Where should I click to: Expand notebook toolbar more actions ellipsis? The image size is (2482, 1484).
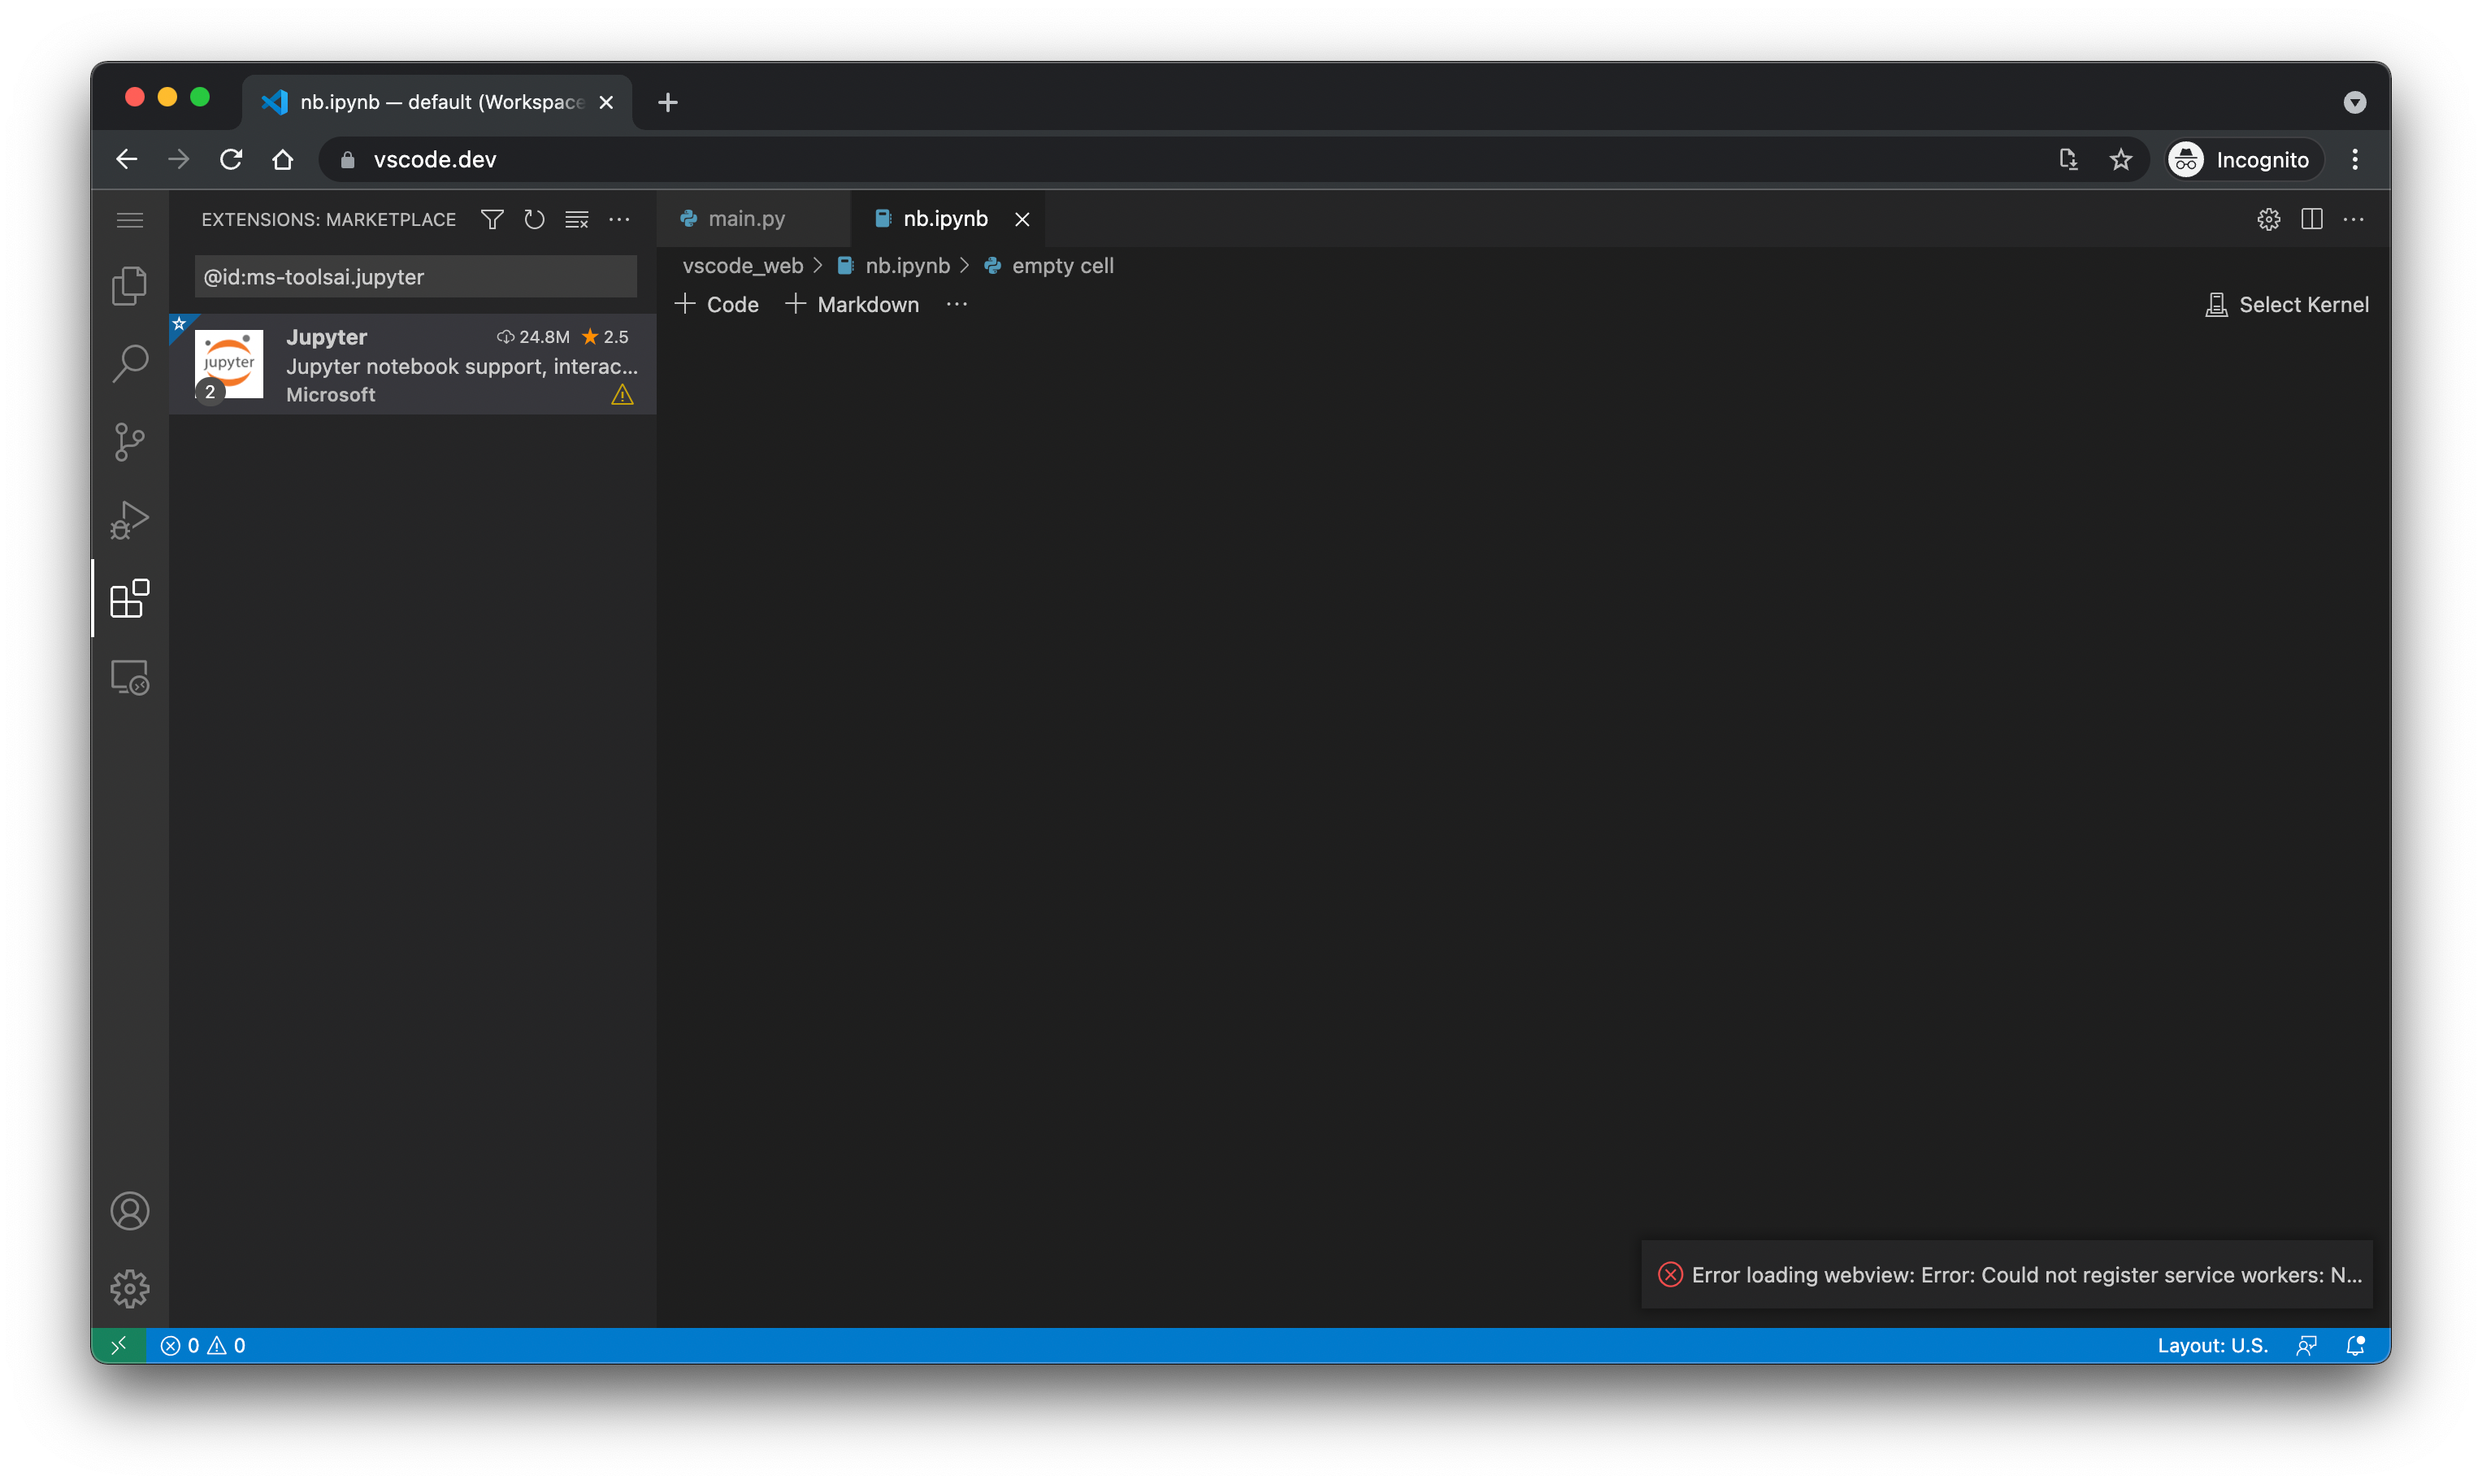point(956,304)
